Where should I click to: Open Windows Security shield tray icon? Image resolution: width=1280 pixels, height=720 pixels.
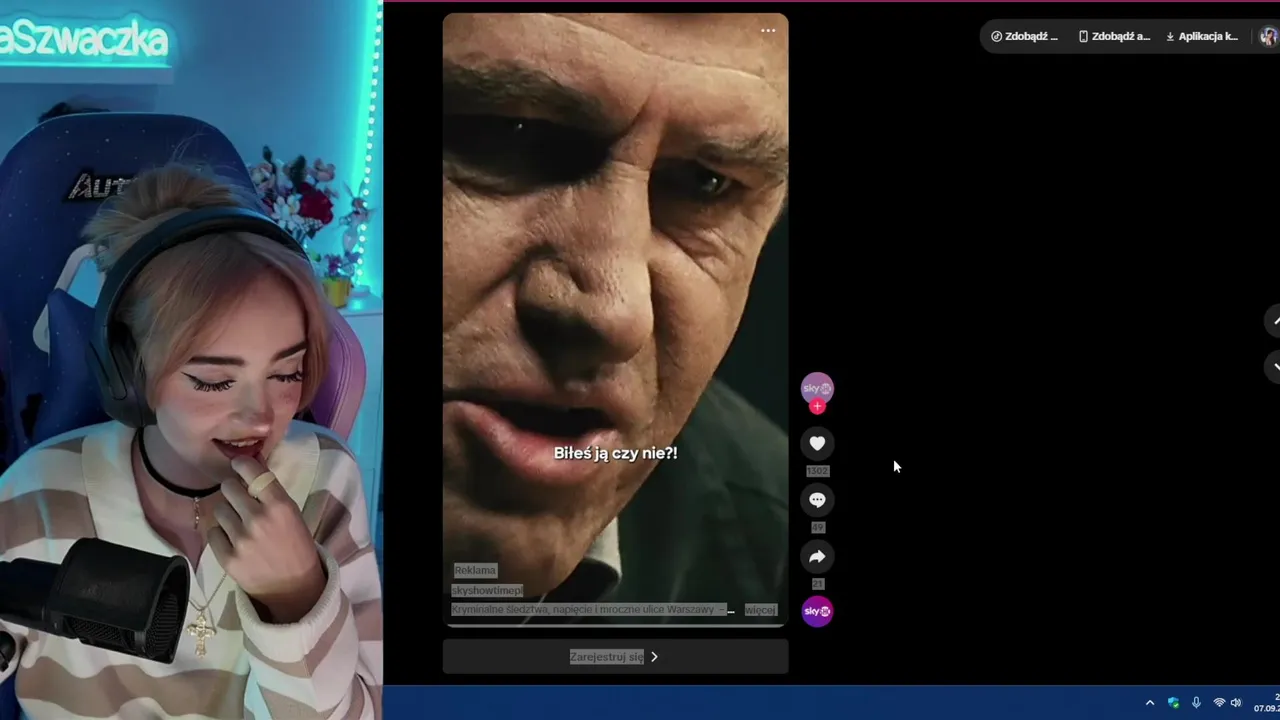(1173, 703)
